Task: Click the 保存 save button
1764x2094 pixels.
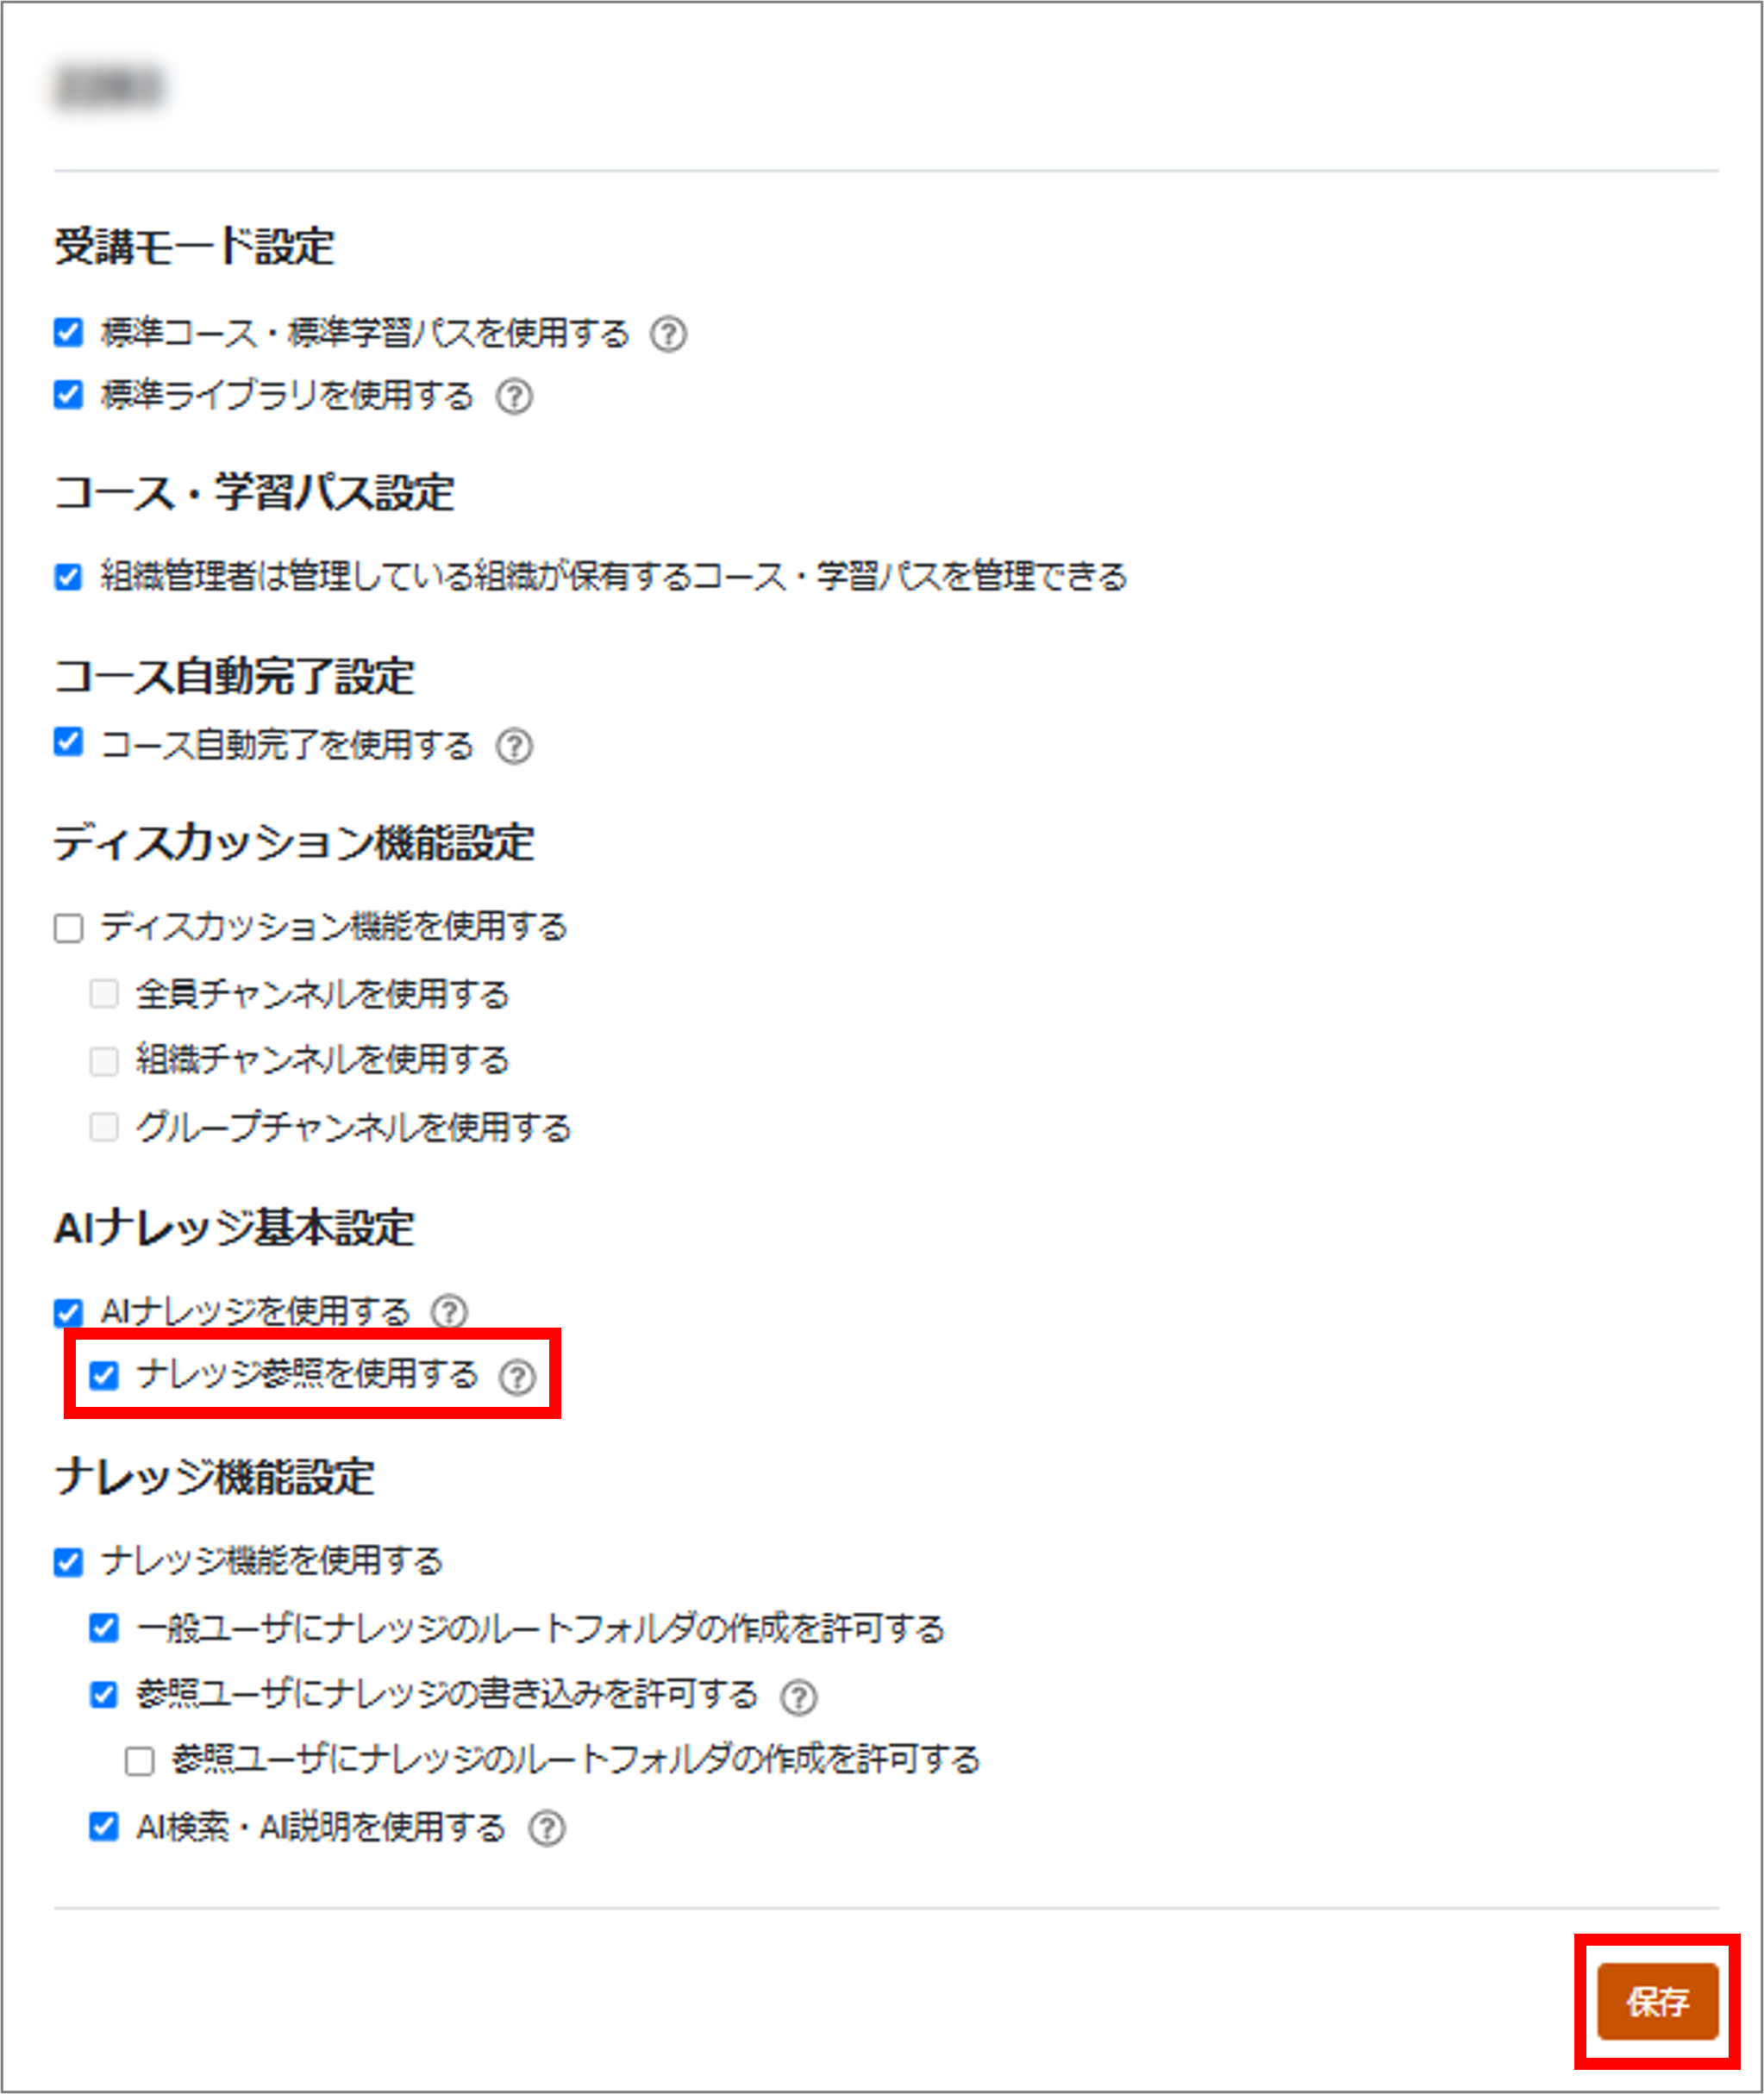Action: pos(1657,2001)
